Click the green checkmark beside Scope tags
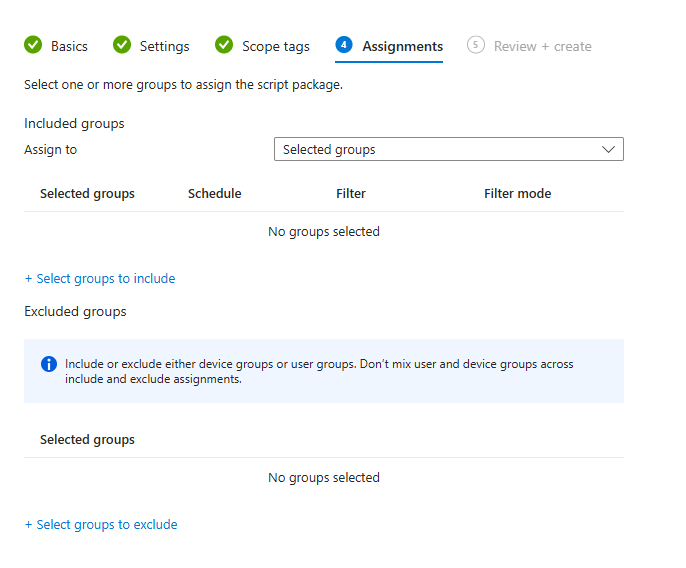The image size is (686, 568). click(x=224, y=45)
